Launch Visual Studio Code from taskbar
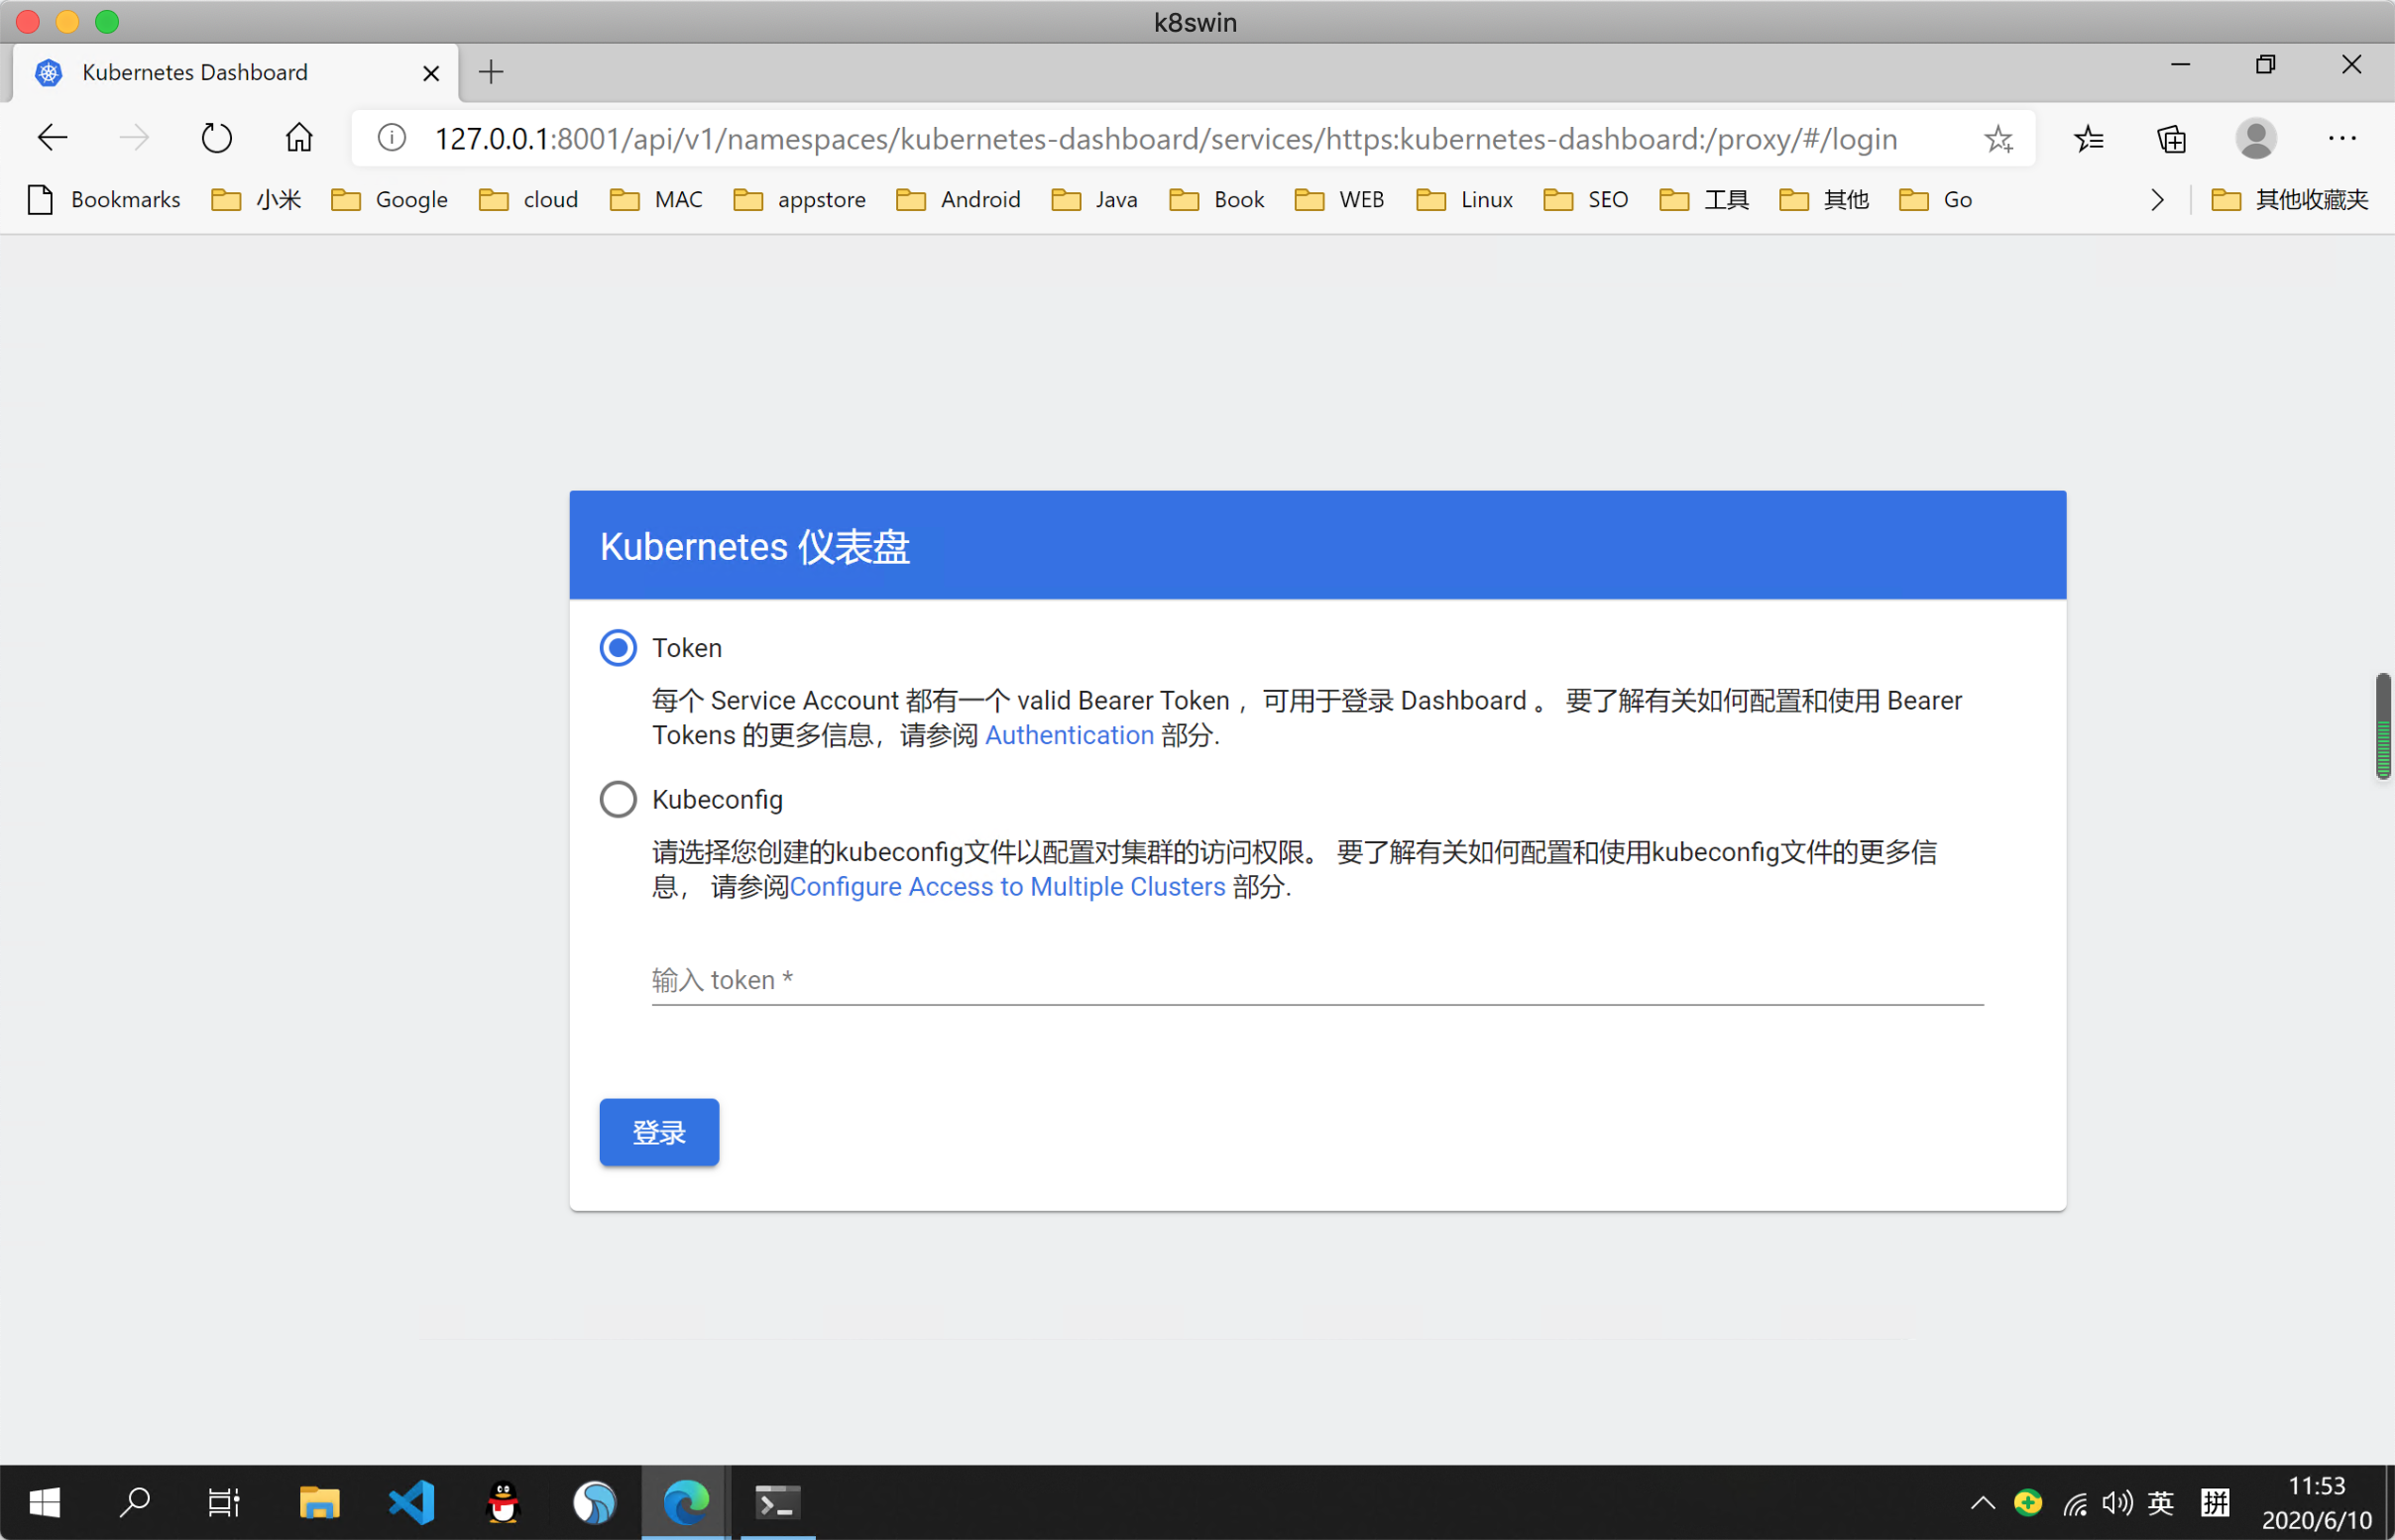The height and width of the screenshot is (1540, 2395). pos(411,1502)
